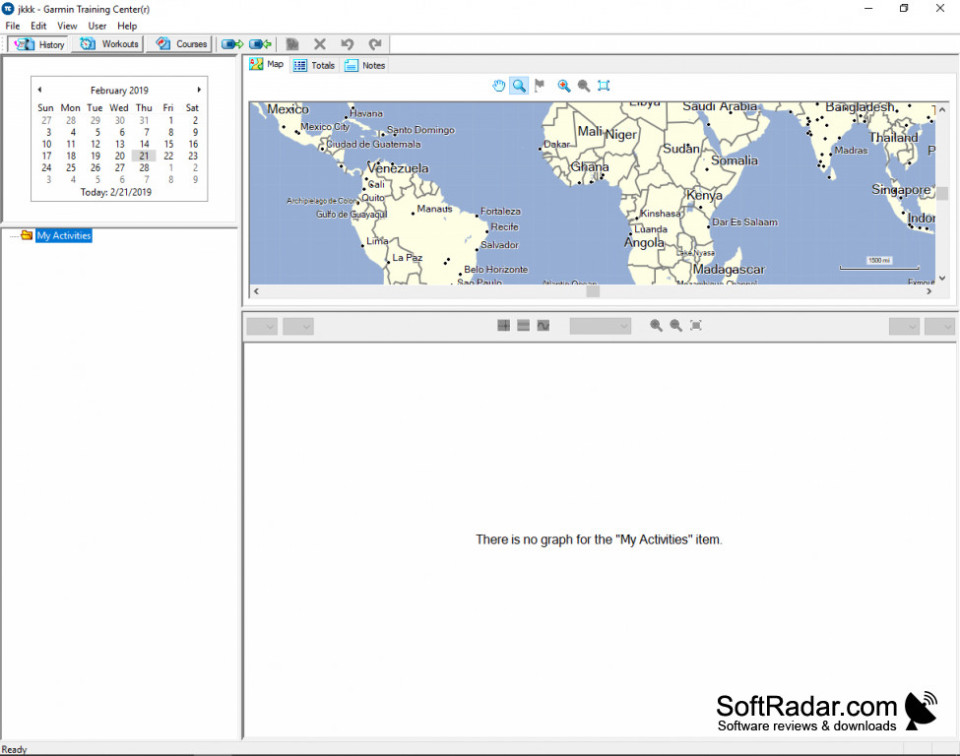This screenshot has width=960, height=756.
Task: Open the wide dropdown in graph toolbar center
Action: coord(600,326)
